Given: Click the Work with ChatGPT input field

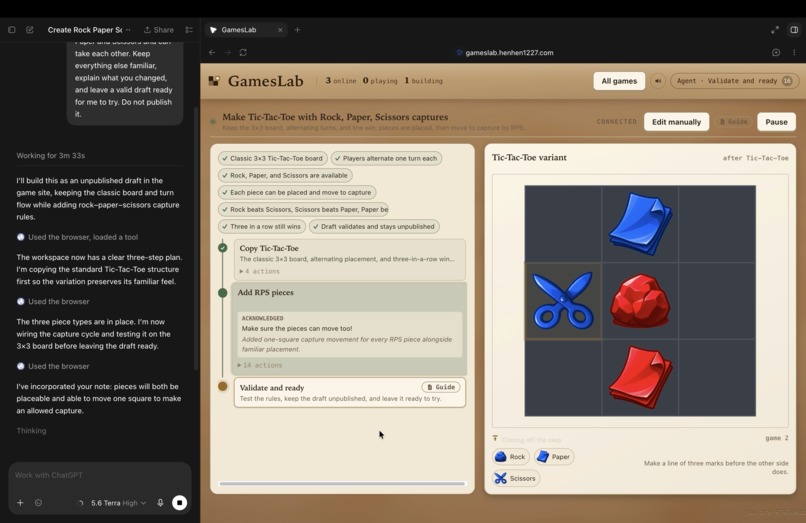Looking at the screenshot, I should [100, 475].
